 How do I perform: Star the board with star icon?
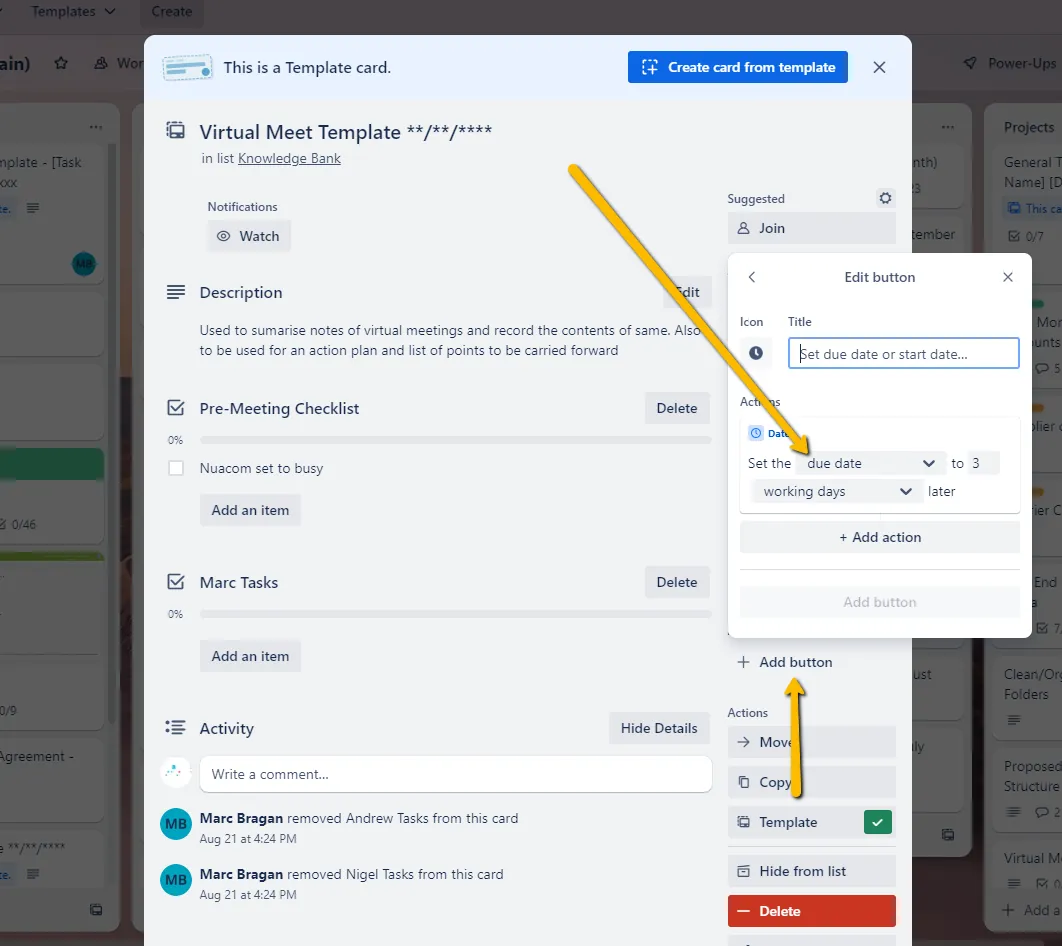tap(61, 63)
